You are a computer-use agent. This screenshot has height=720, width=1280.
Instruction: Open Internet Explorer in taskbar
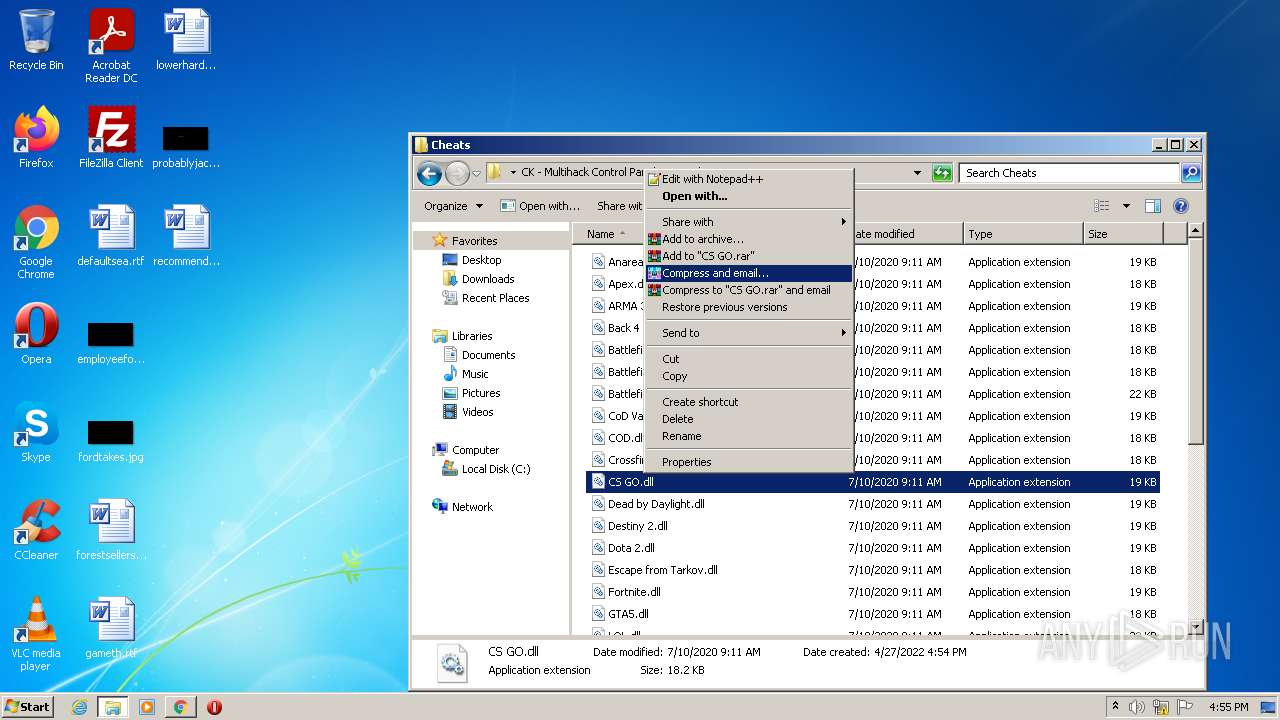click(79, 707)
